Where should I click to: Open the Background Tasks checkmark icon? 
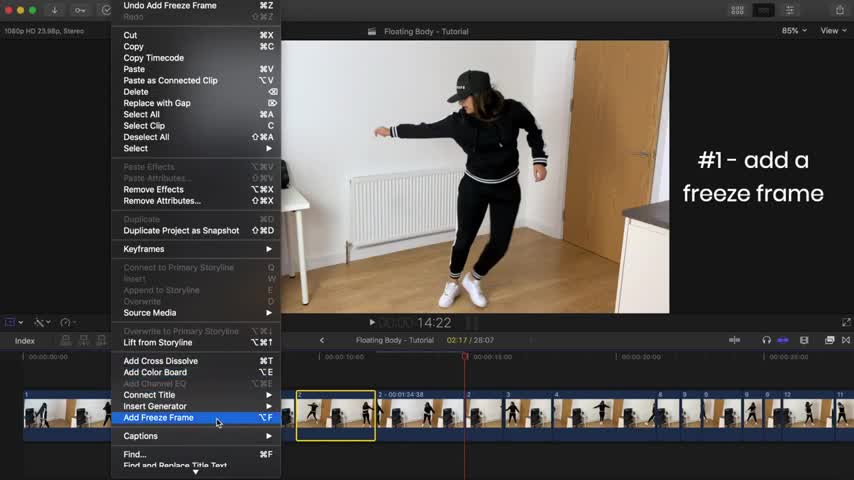pyautogui.click(x=106, y=10)
